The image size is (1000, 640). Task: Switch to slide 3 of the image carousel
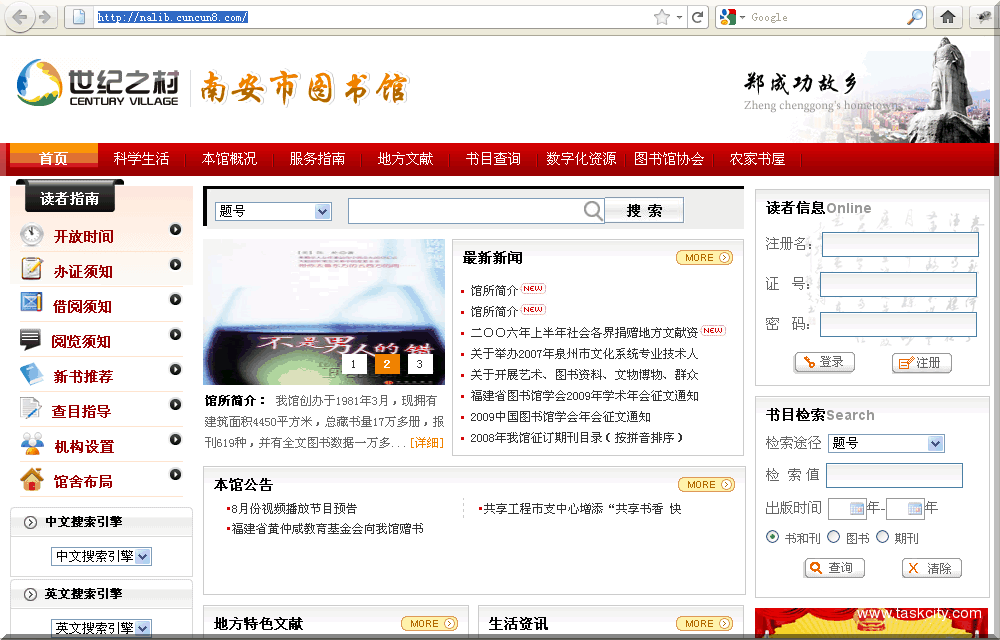click(418, 364)
